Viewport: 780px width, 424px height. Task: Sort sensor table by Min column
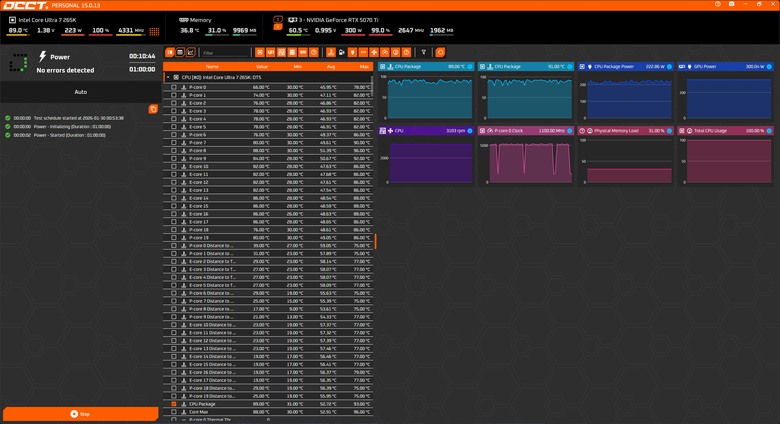pyautogui.click(x=297, y=67)
